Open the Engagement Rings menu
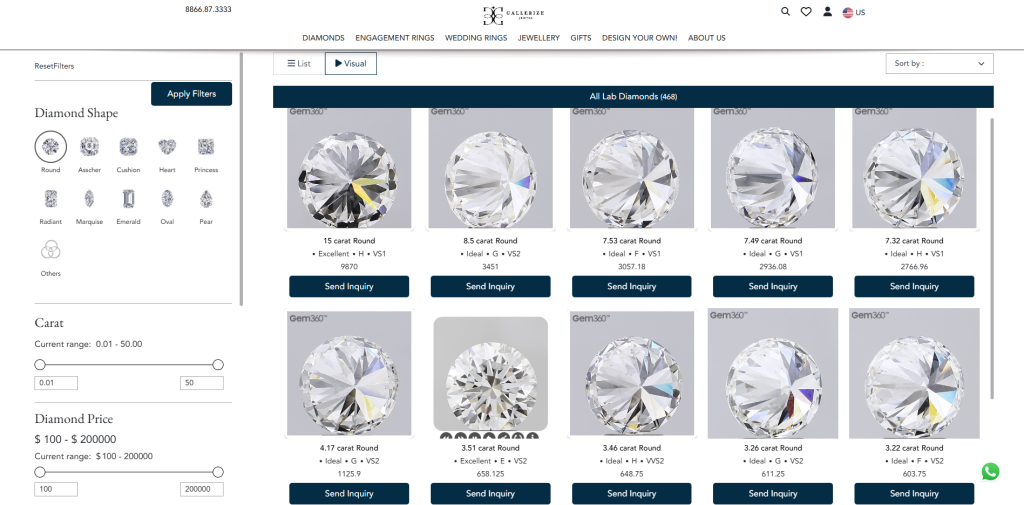 point(394,38)
